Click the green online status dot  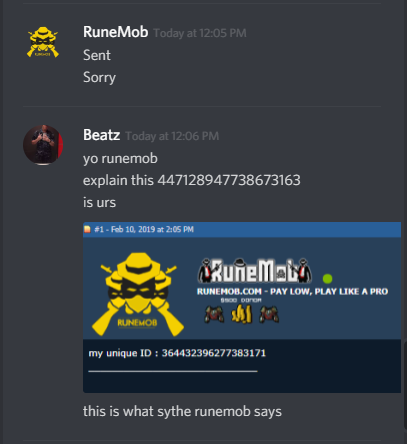327,278
